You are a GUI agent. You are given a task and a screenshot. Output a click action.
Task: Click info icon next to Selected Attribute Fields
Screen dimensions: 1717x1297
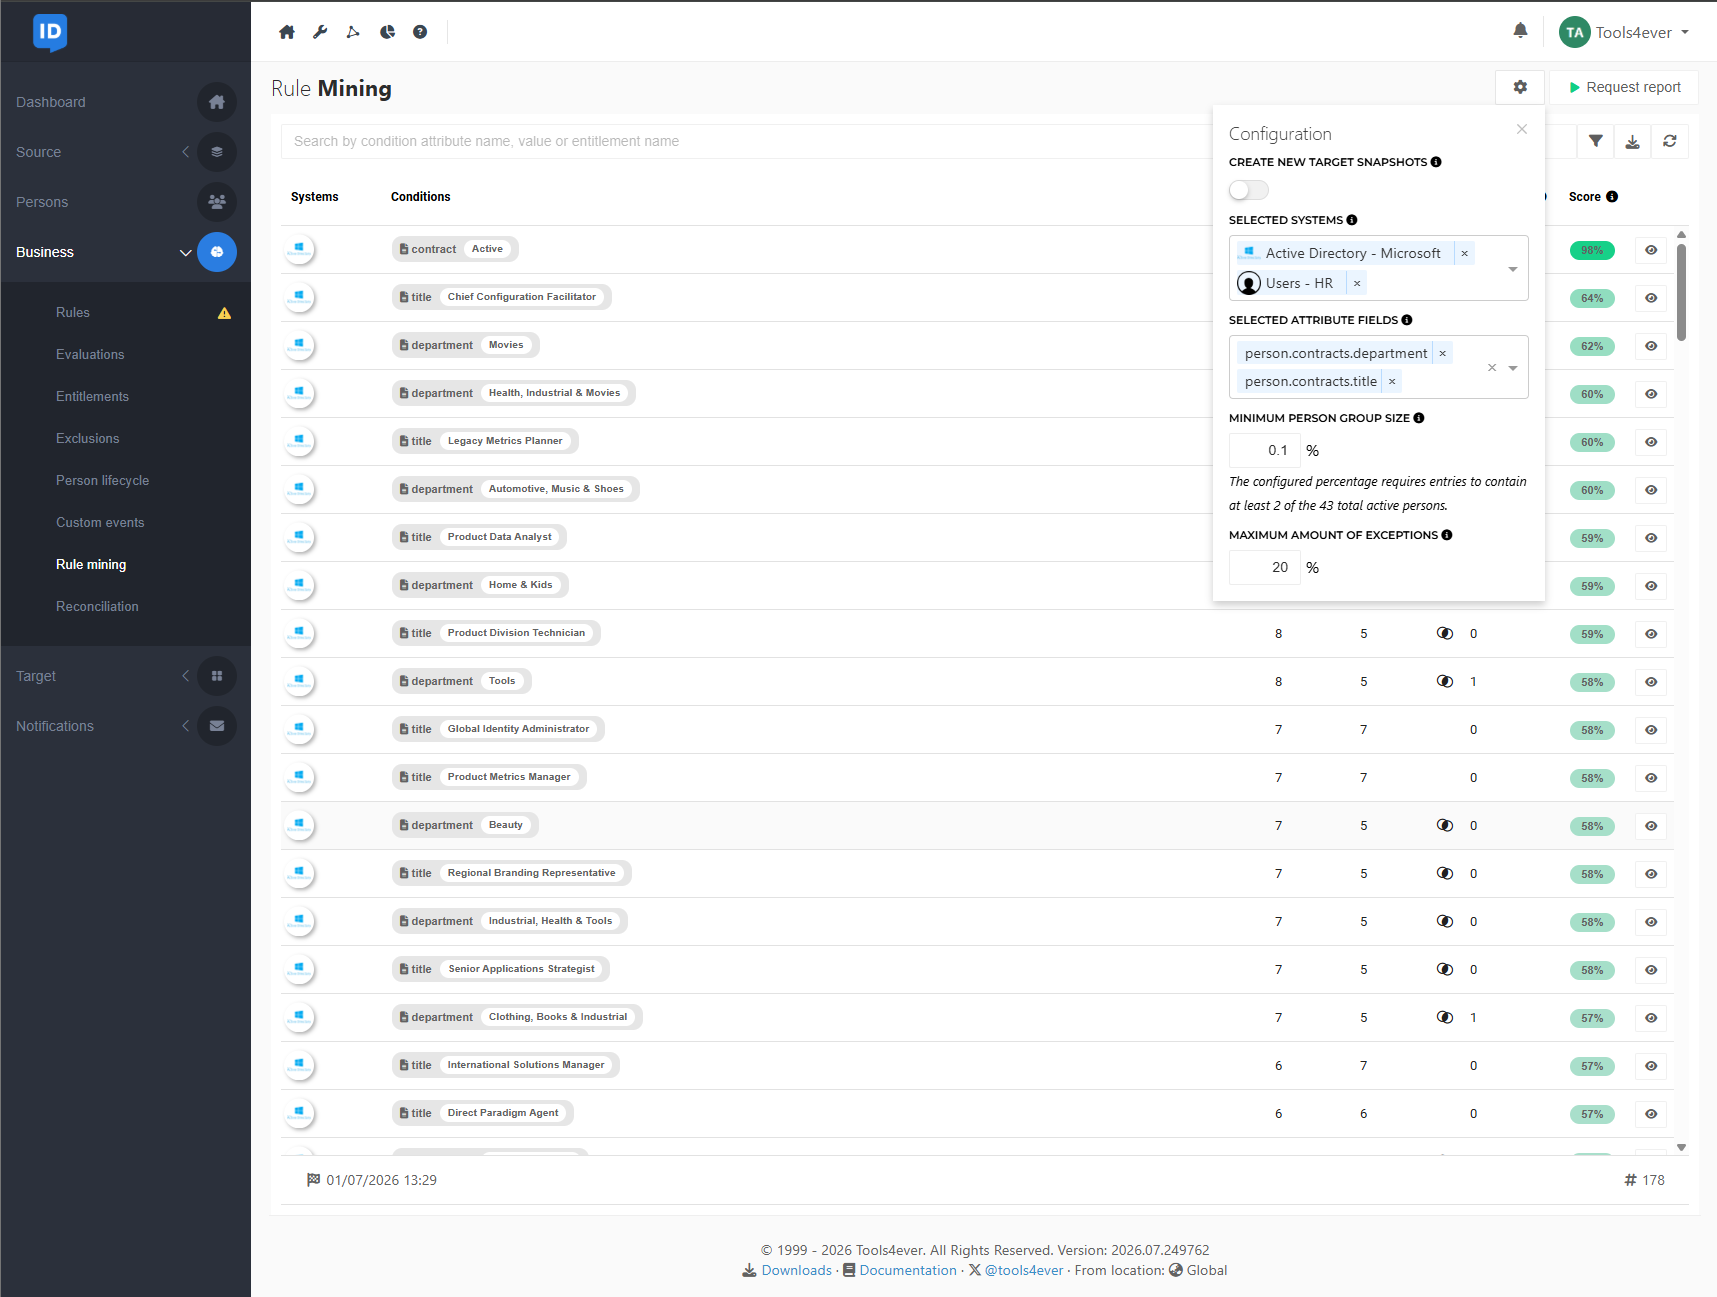1407,320
